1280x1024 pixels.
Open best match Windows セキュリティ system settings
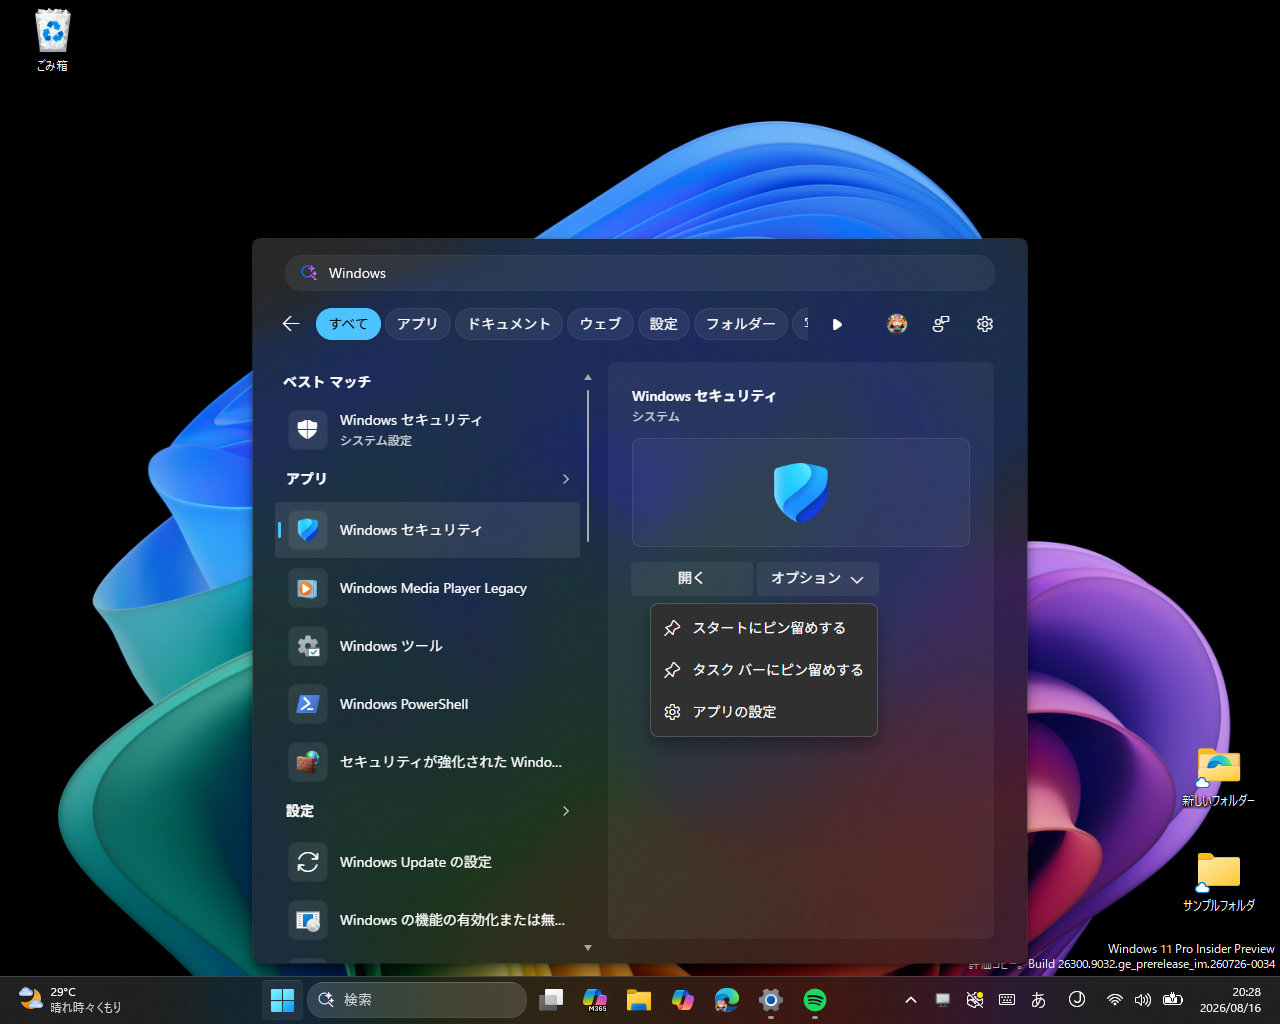428,429
